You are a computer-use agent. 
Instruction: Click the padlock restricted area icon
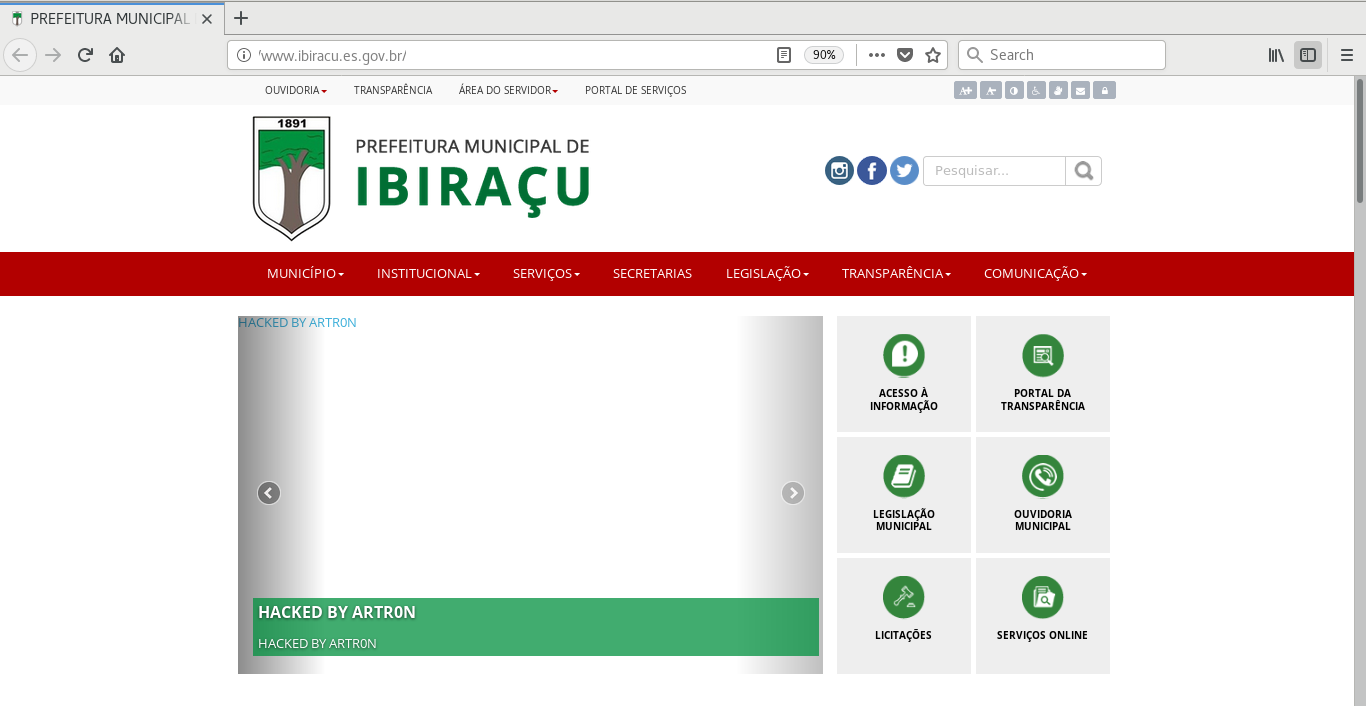pyautogui.click(x=1104, y=90)
